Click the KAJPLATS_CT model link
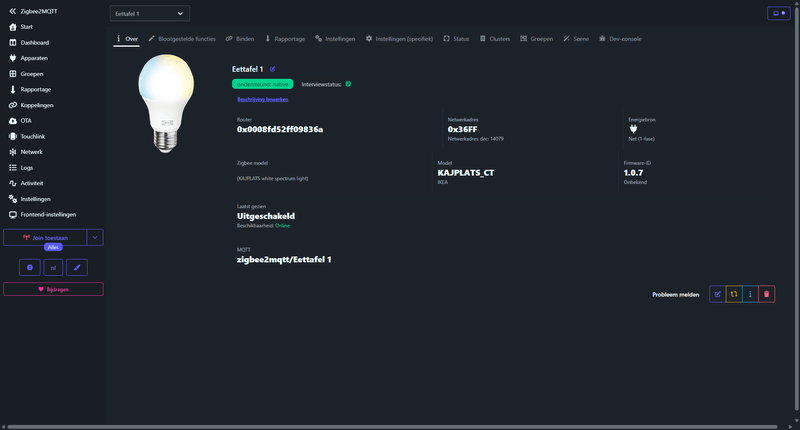This screenshot has width=800, height=430. 466,173
